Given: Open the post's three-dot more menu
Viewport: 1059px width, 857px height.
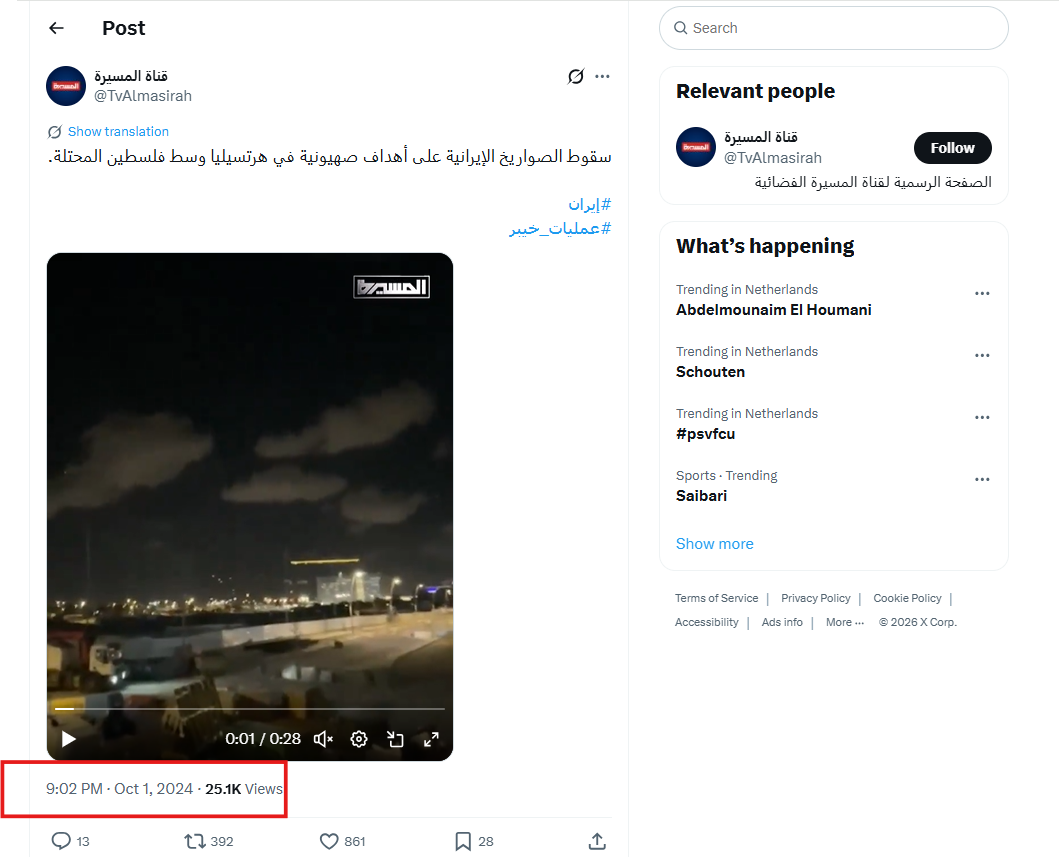Looking at the screenshot, I should coord(602,76).
